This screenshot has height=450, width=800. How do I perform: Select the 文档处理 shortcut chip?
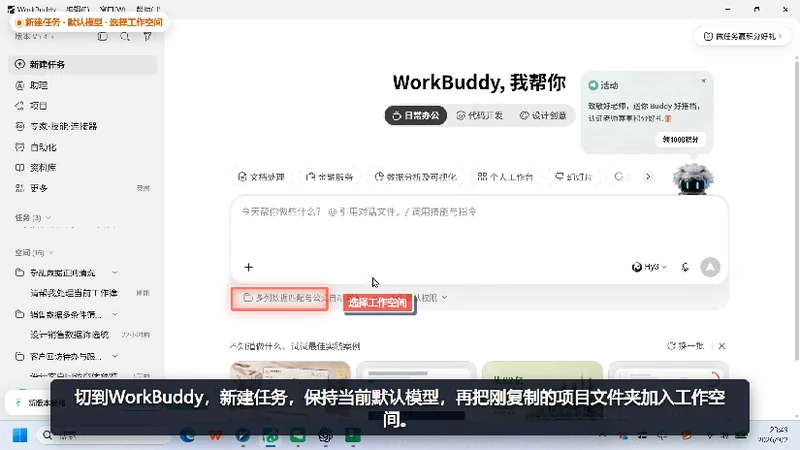point(261,177)
